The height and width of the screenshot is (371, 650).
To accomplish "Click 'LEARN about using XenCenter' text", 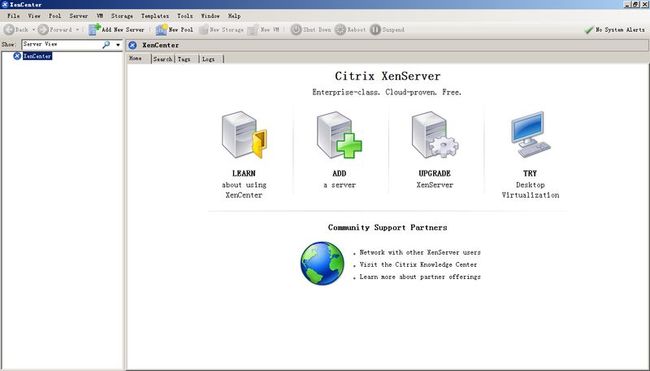I will [x=244, y=184].
